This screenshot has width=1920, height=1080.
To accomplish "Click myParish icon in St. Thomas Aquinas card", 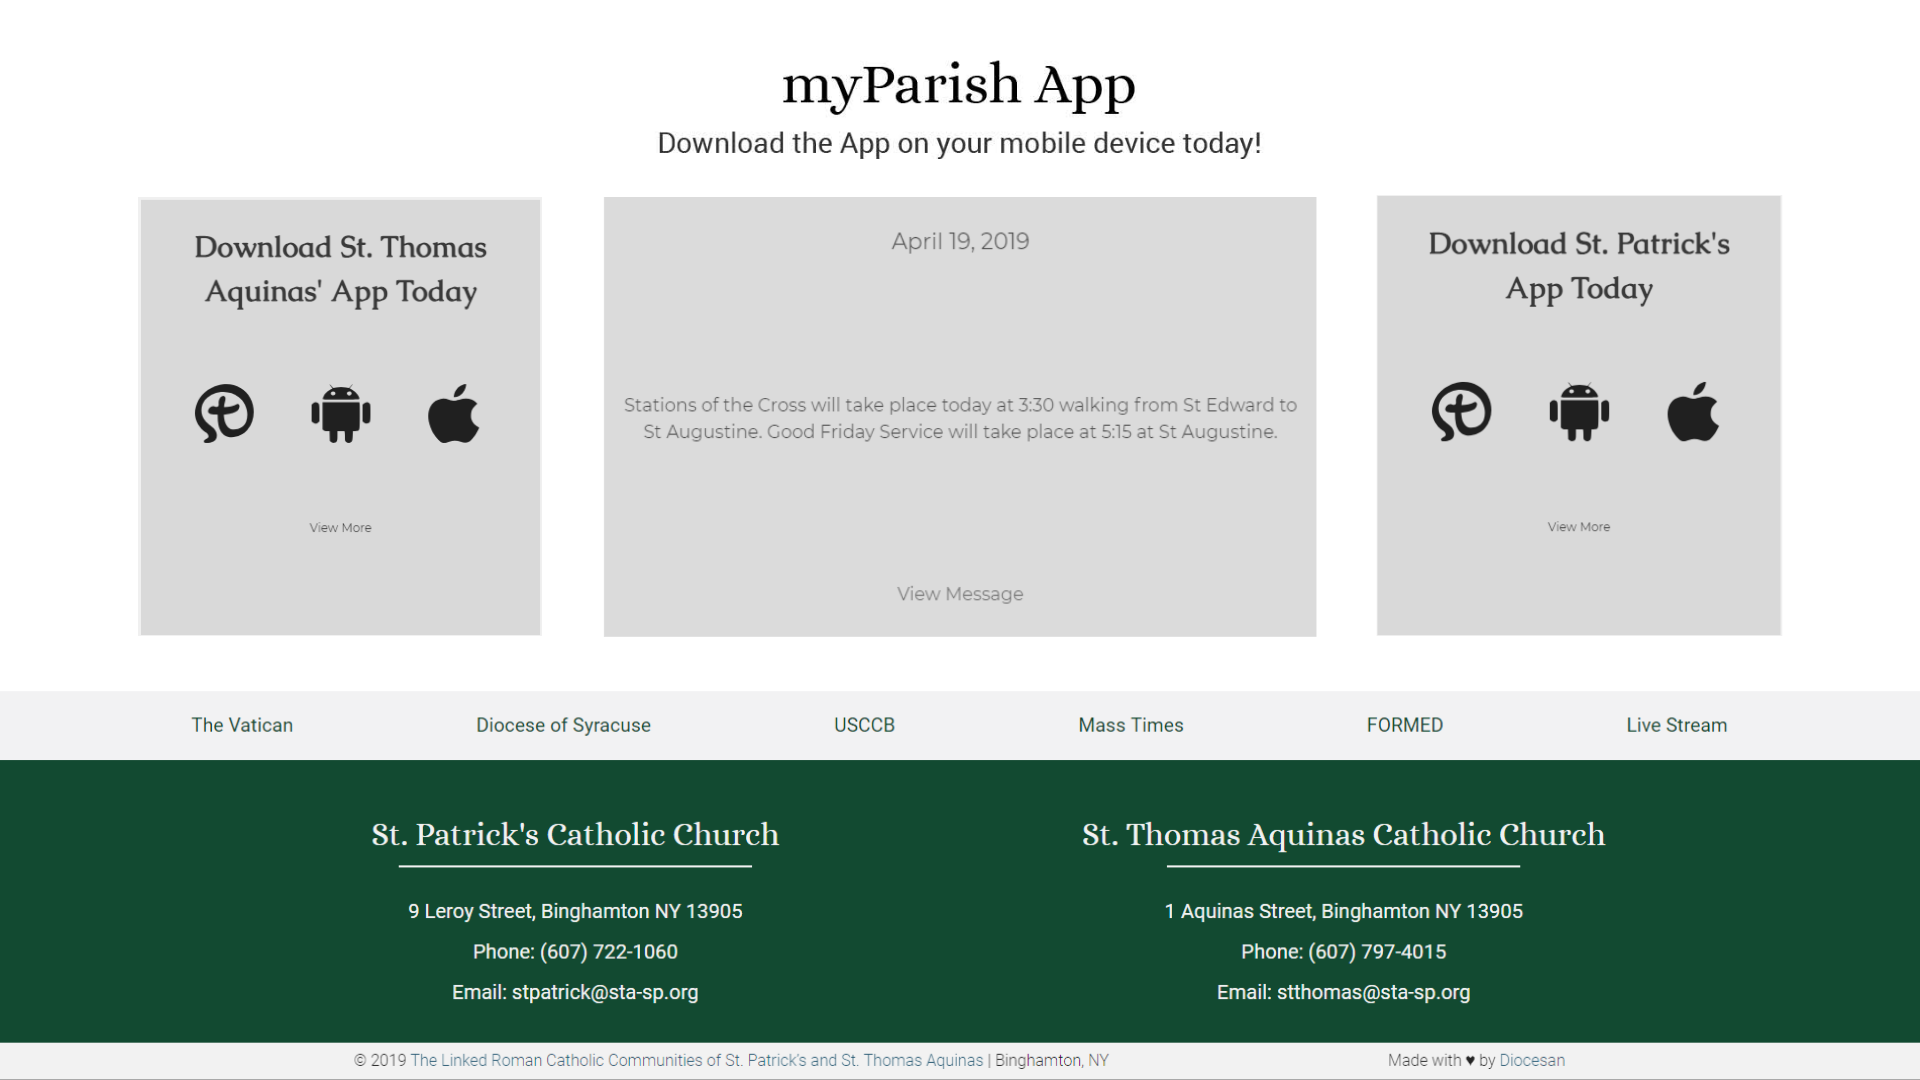I will coord(224,413).
